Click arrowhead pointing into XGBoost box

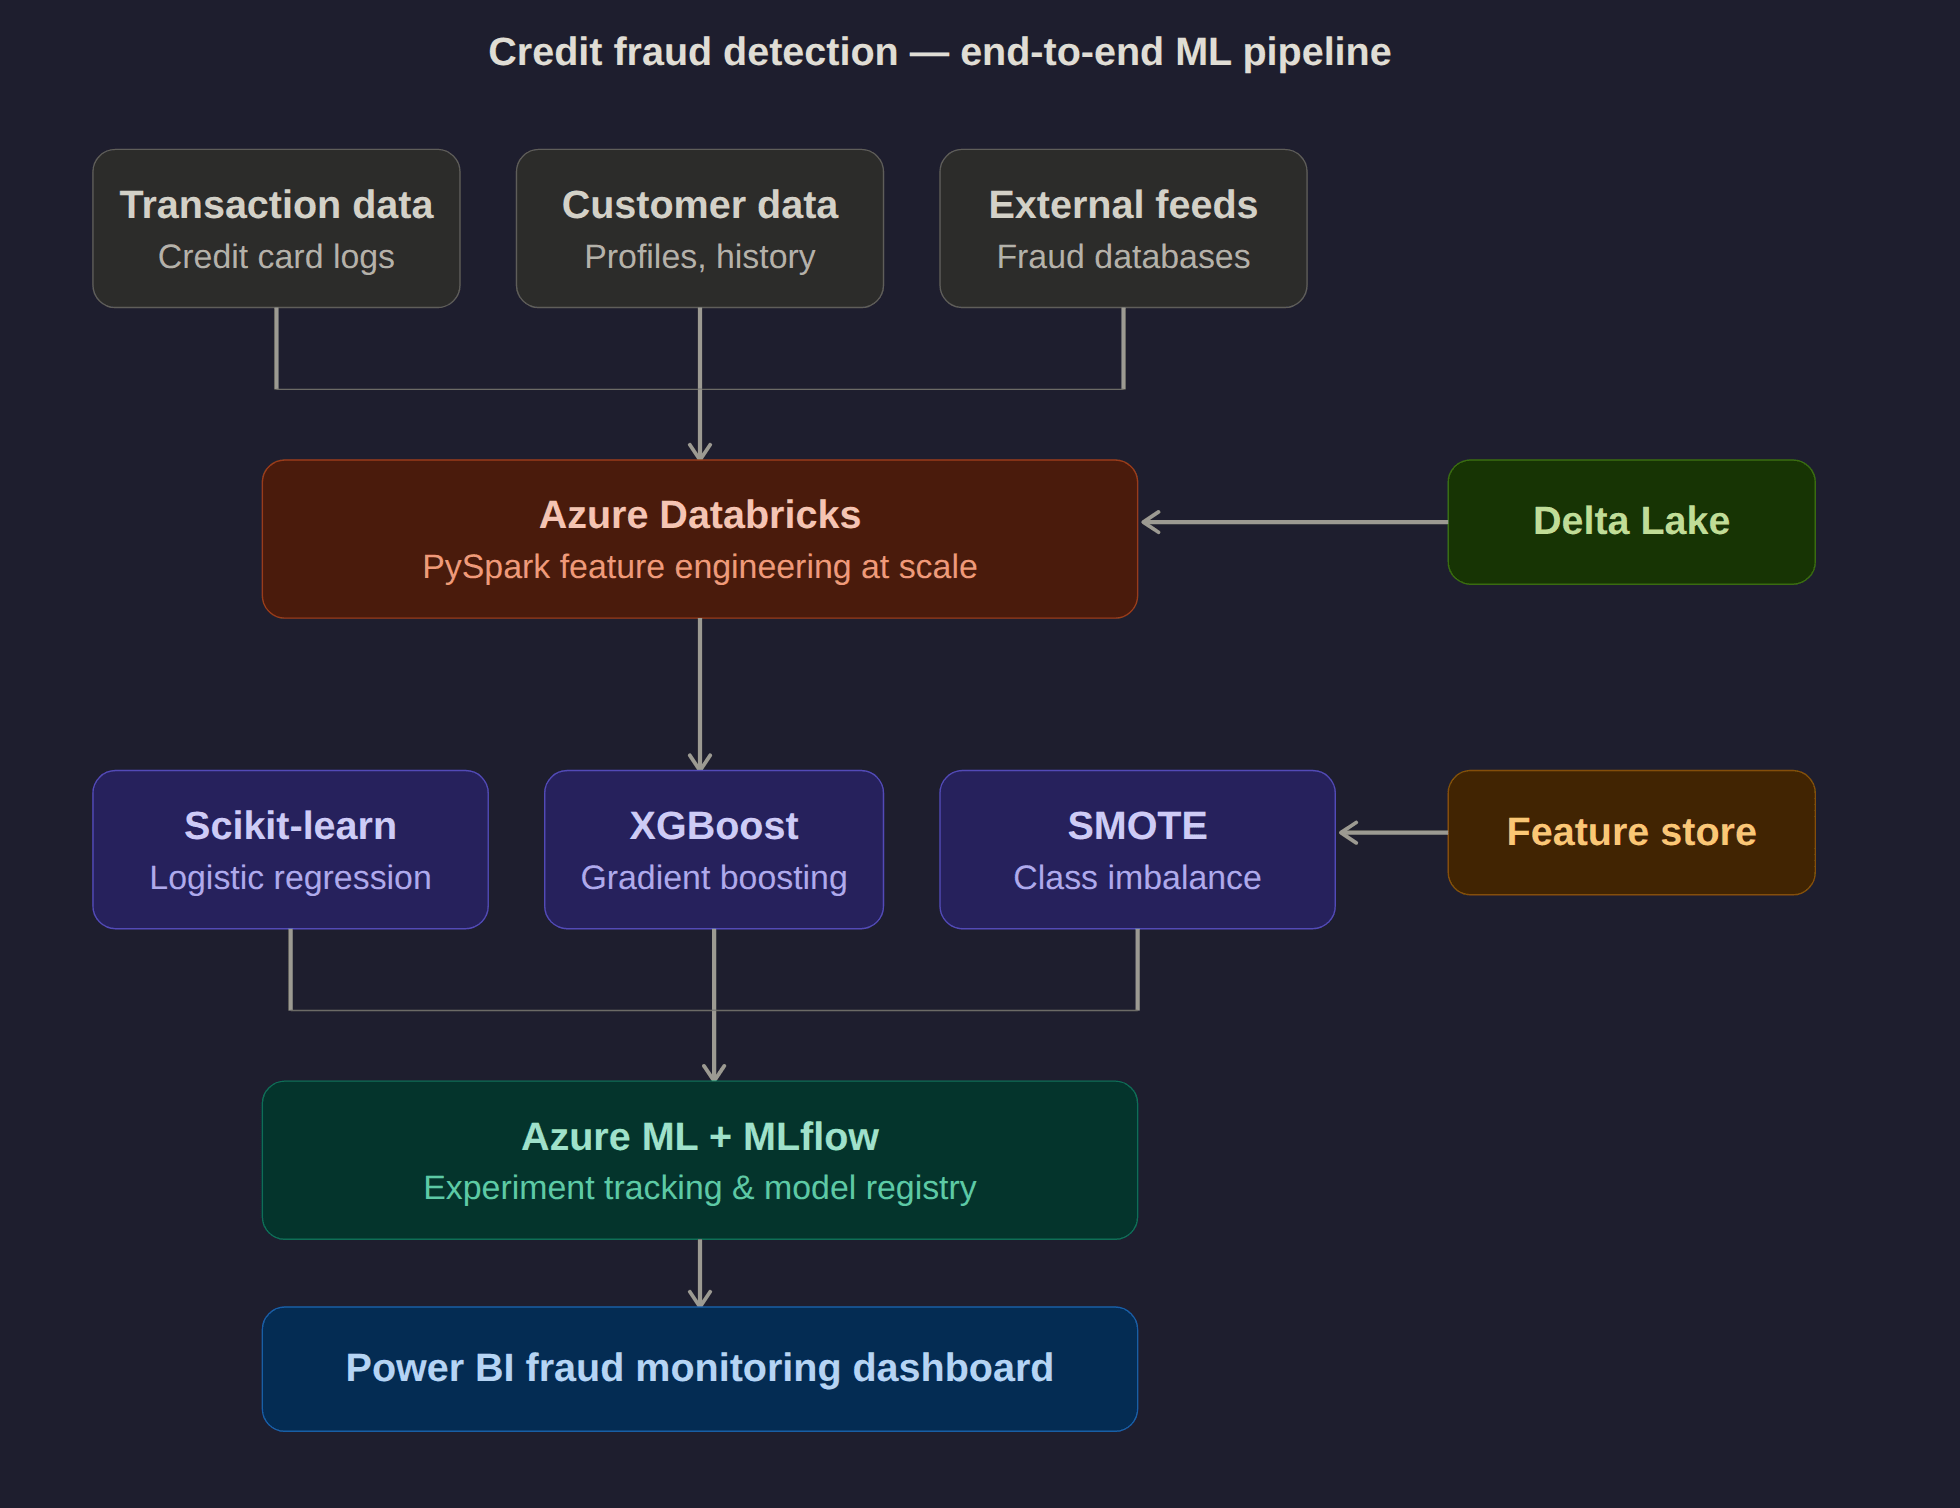(700, 761)
